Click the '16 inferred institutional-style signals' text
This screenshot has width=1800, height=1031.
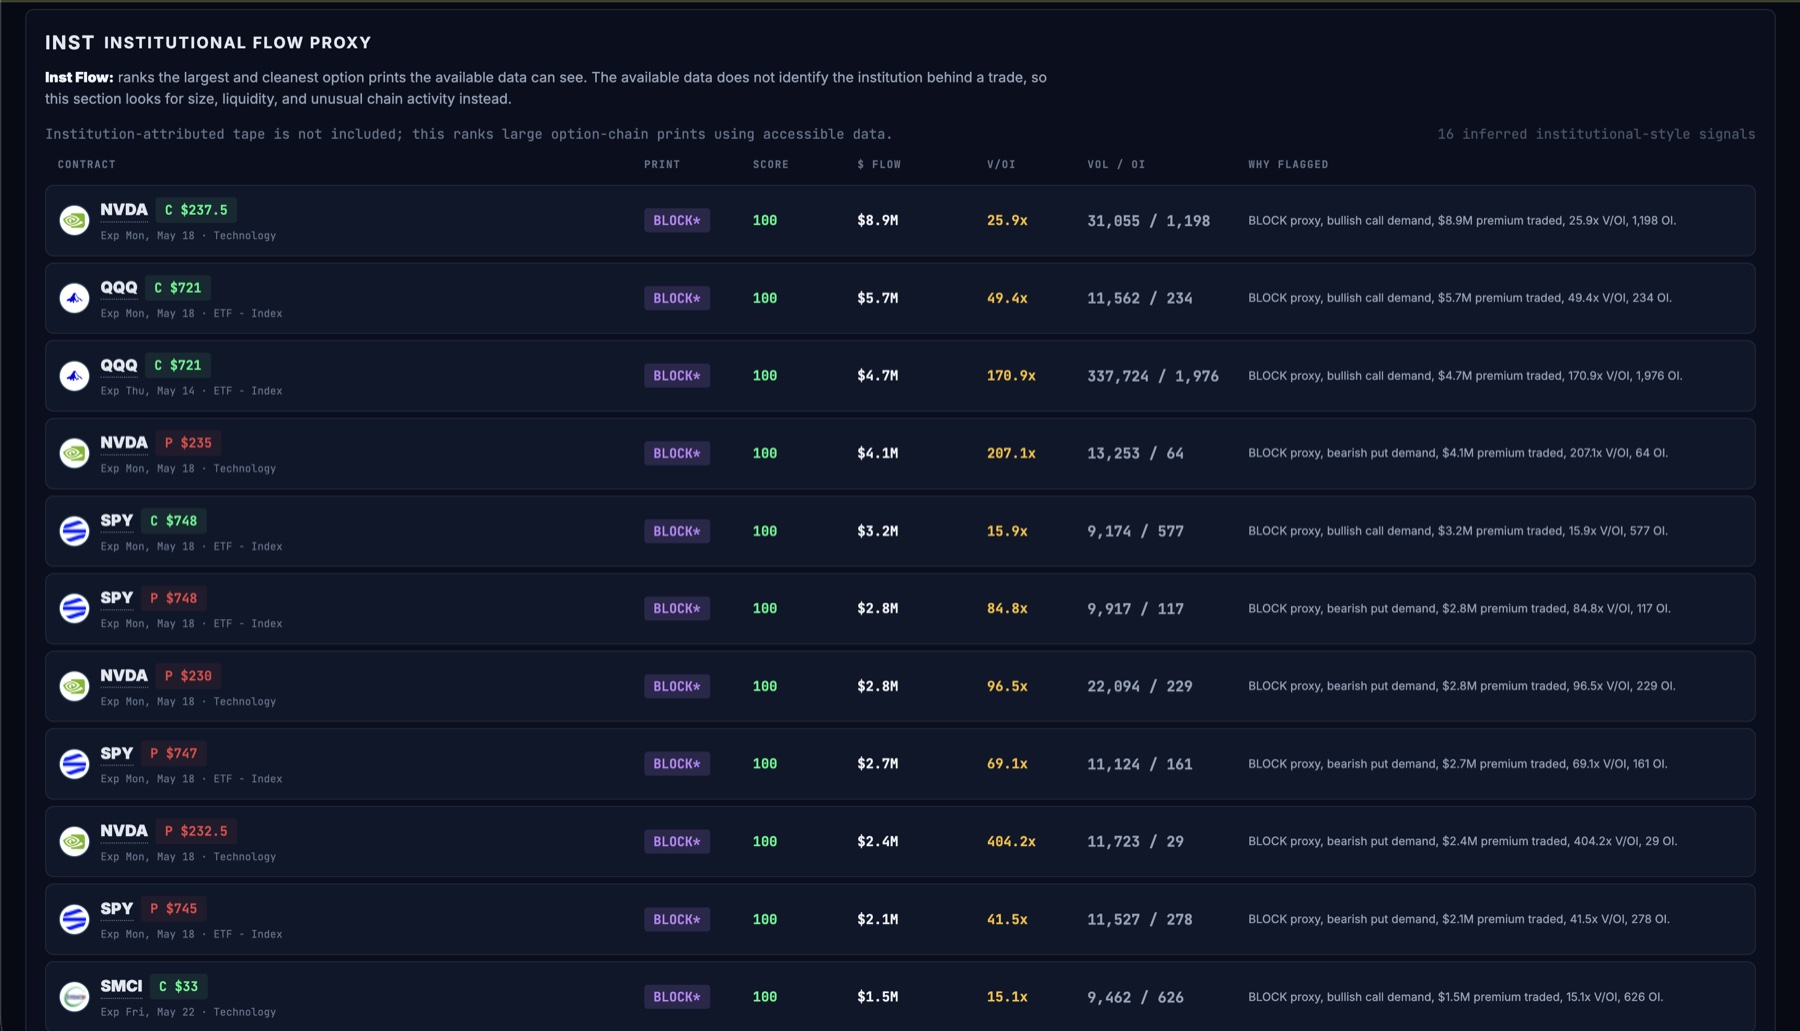pos(1596,134)
